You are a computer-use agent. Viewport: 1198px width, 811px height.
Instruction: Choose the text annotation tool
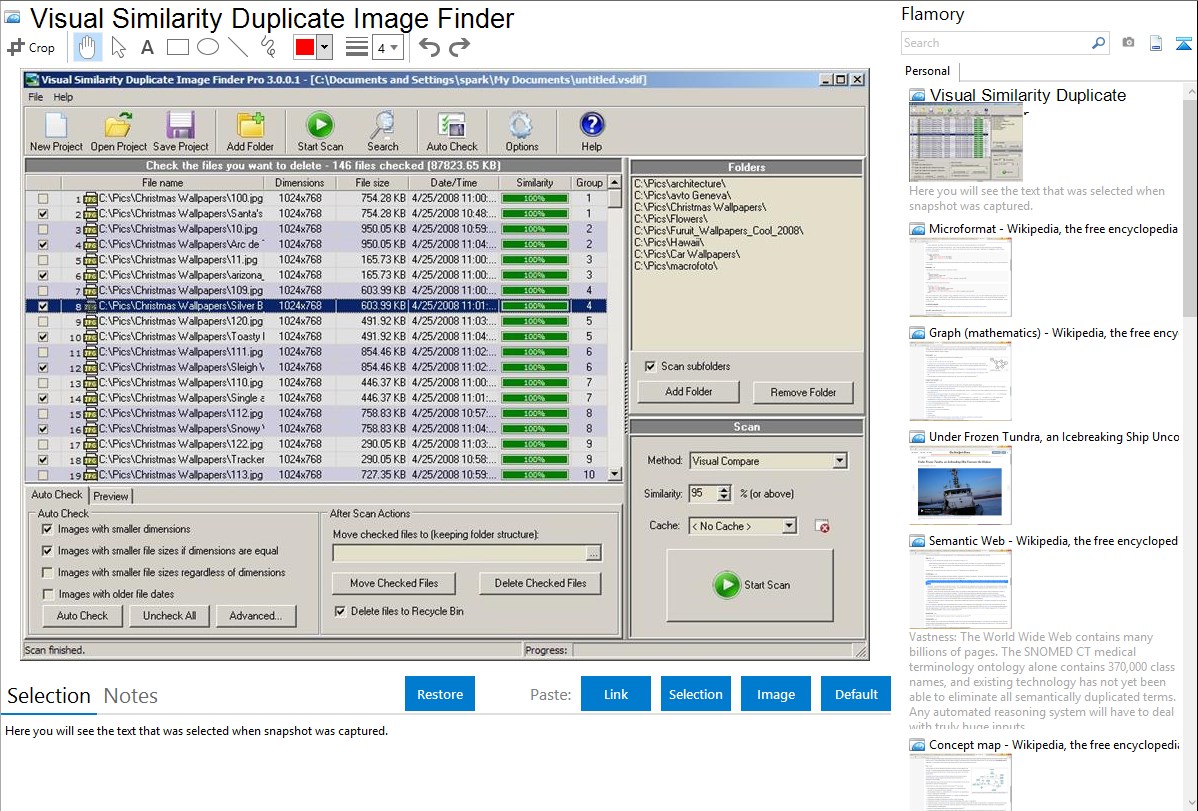[147, 47]
